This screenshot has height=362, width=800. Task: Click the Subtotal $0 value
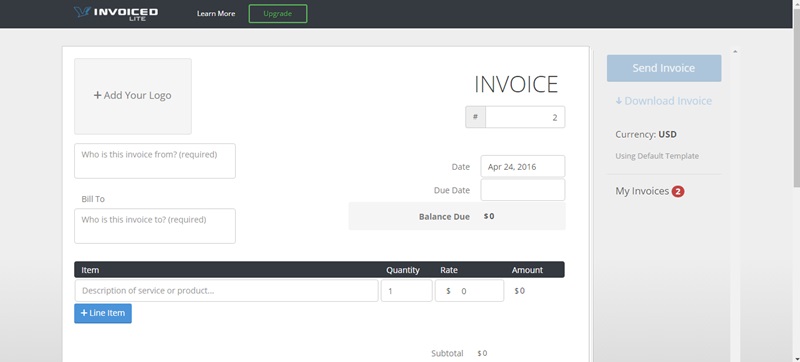pos(482,353)
